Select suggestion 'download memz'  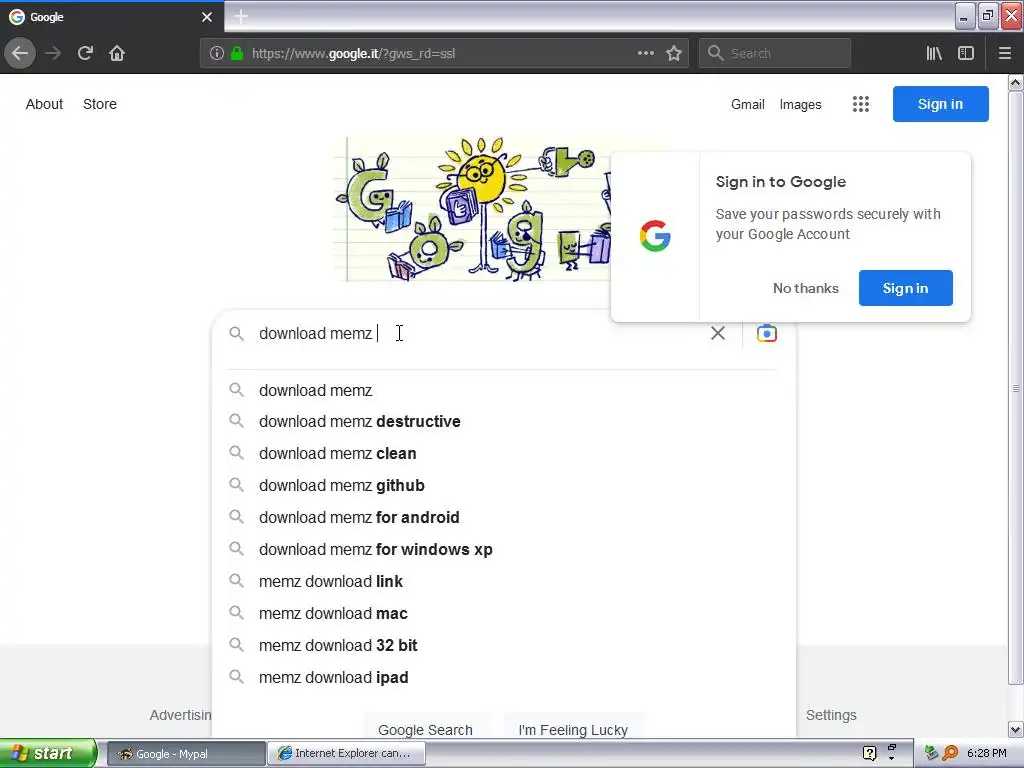tap(502, 390)
